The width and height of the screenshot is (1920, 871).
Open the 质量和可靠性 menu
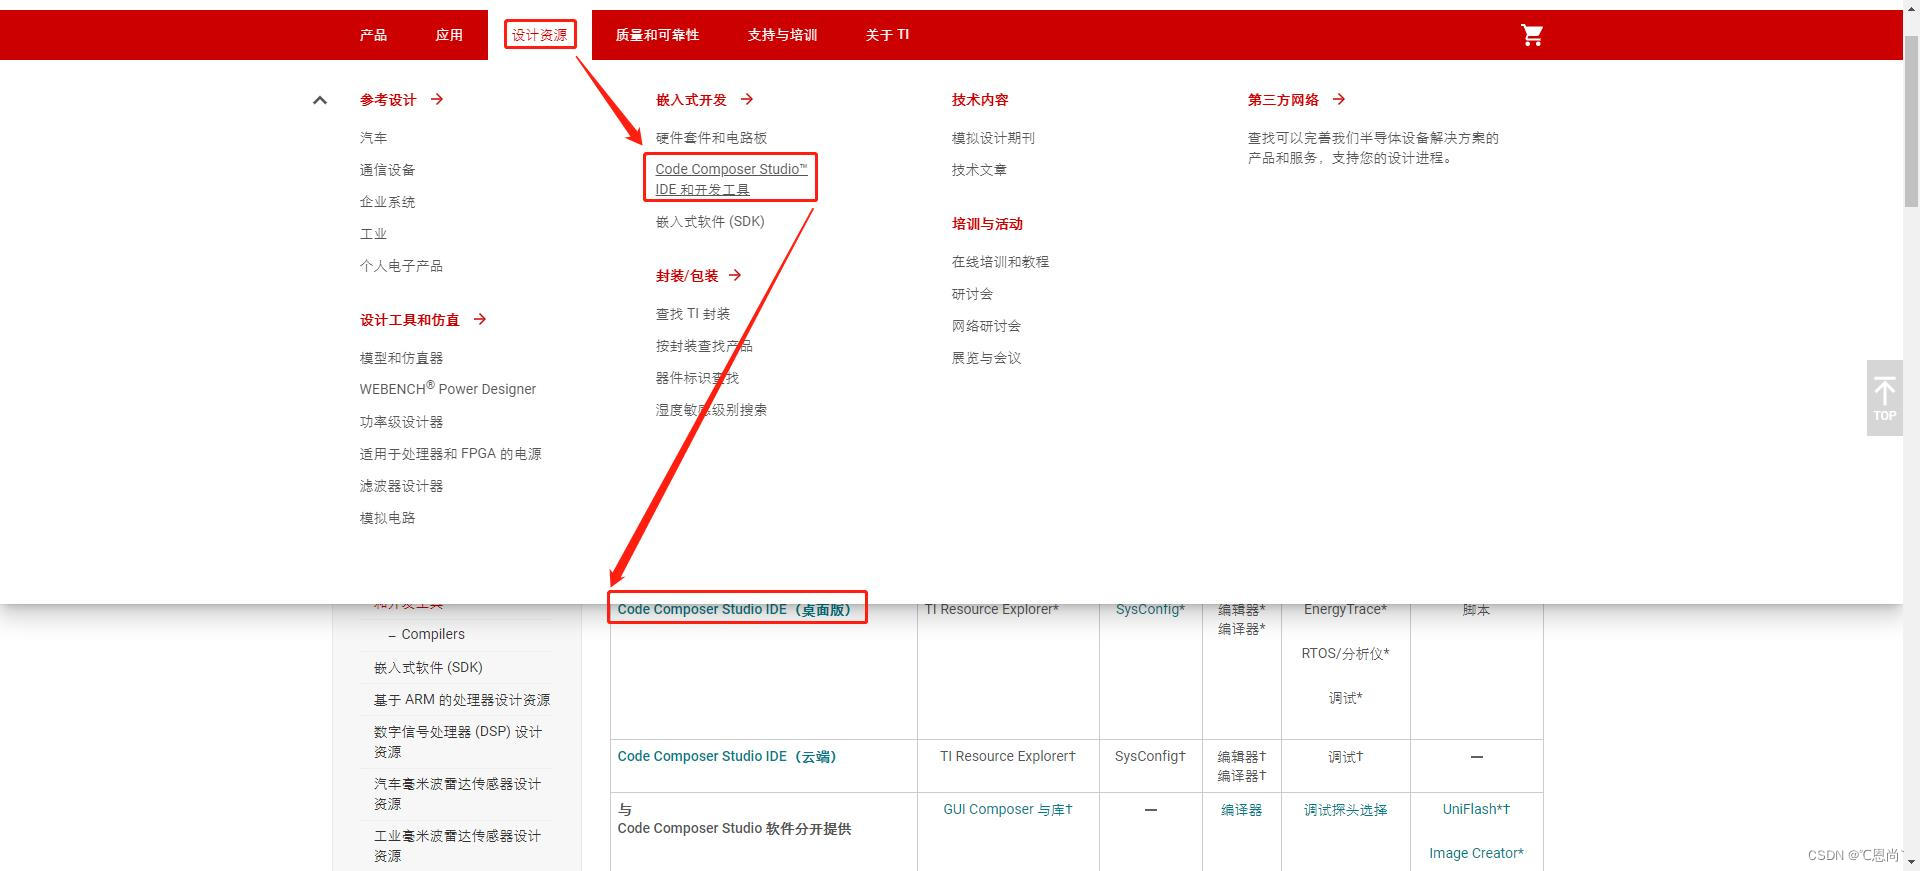(x=657, y=35)
